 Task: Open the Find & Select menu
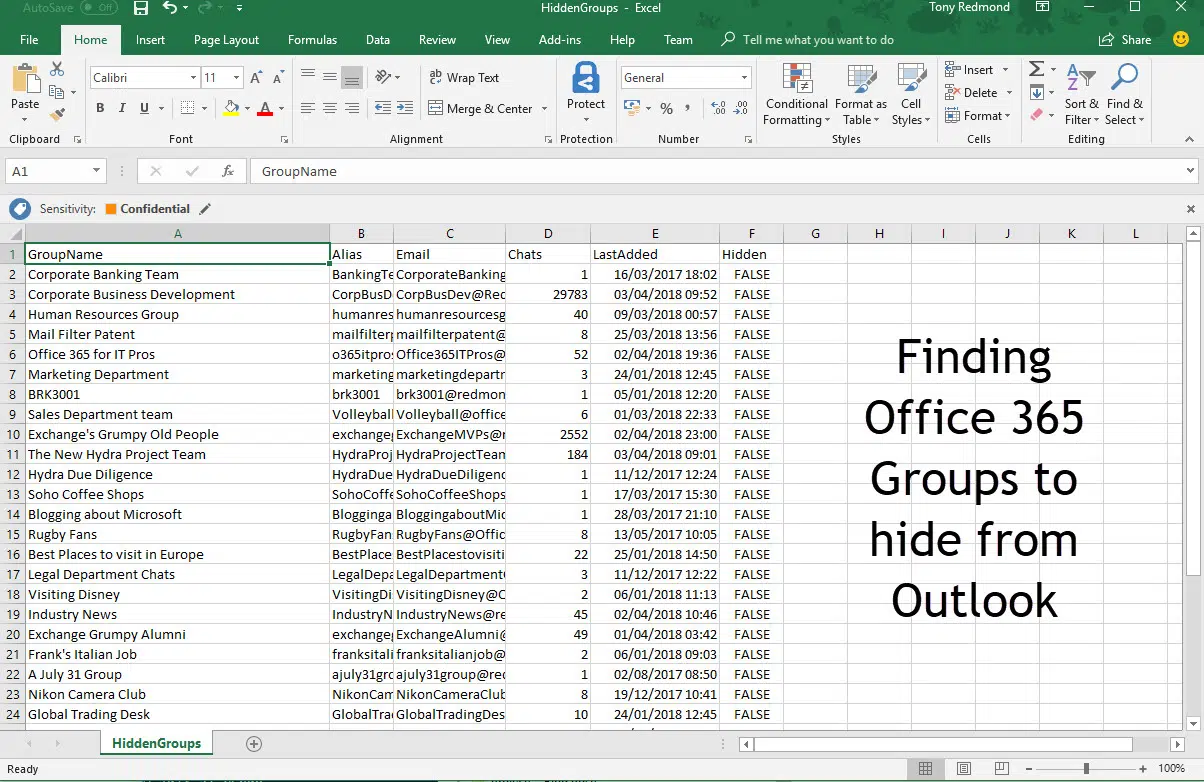(1125, 95)
